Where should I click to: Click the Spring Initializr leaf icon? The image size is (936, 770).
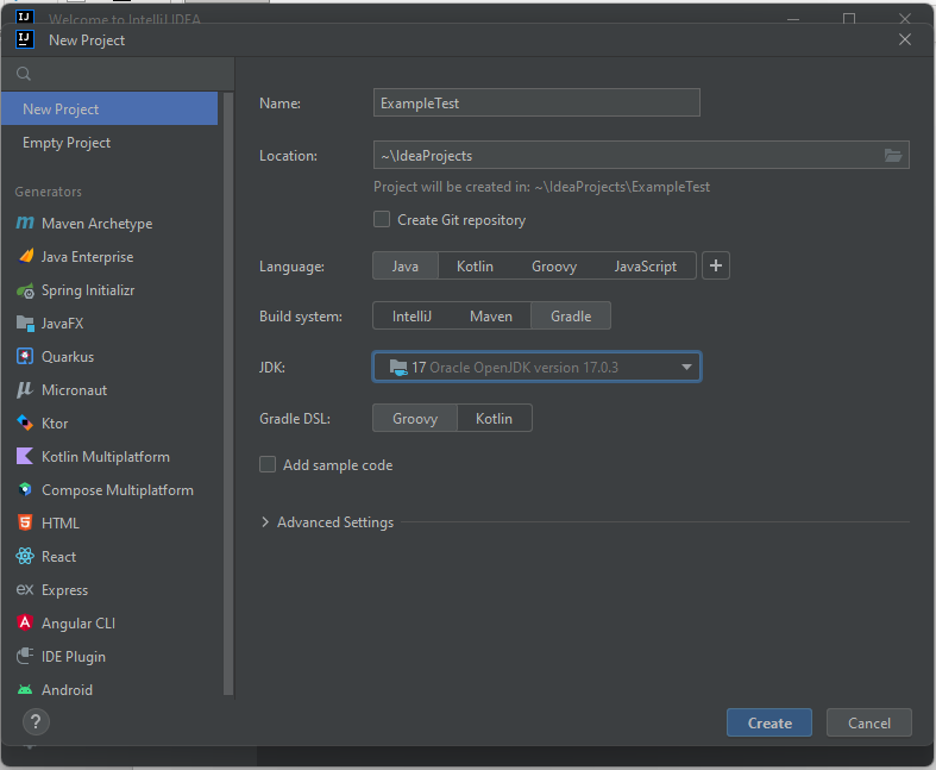pyautogui.click(x=25, y=291)
